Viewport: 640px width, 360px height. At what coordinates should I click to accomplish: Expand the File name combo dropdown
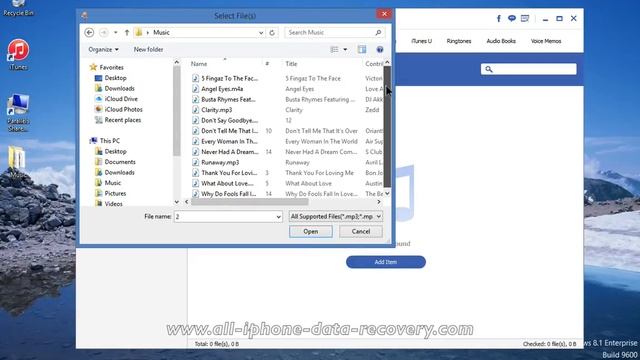tap(278, 217)
